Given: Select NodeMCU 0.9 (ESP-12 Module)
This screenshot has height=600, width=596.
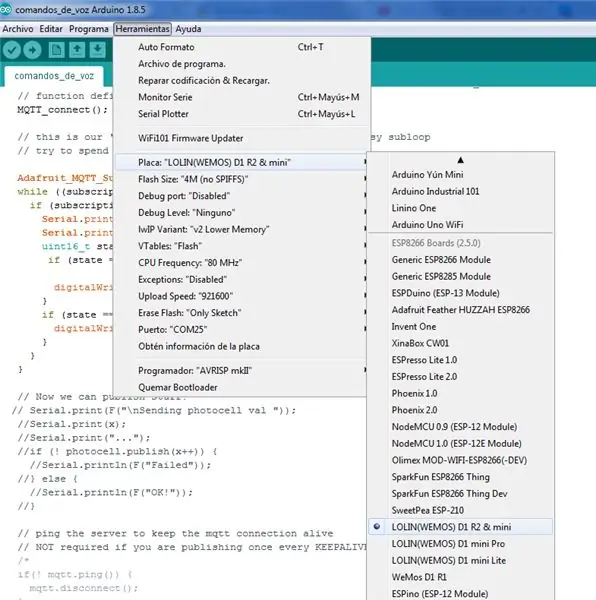Looking at the screenshot, I should point(461,427).
